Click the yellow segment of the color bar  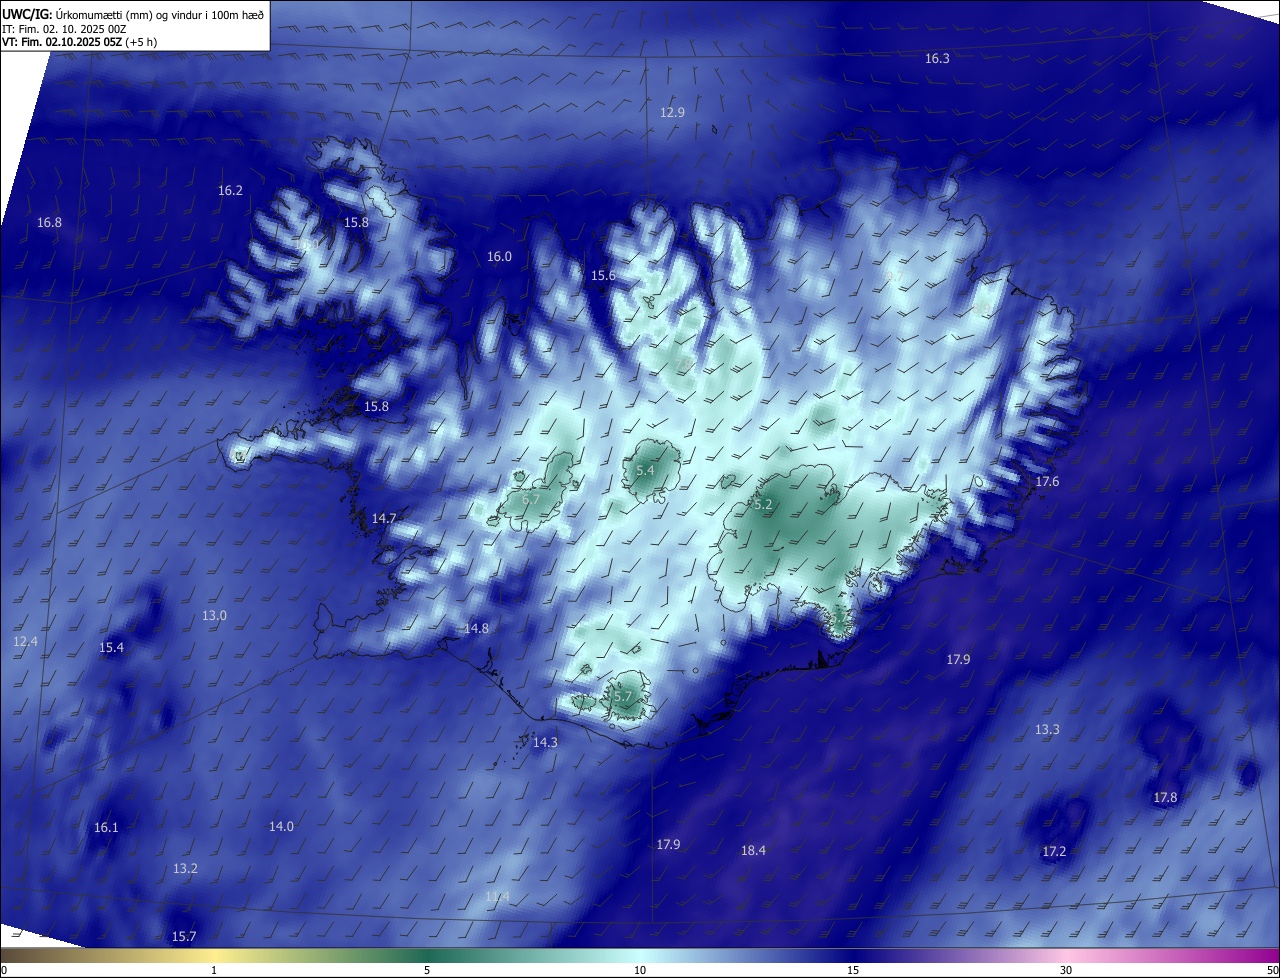point(214,956)
